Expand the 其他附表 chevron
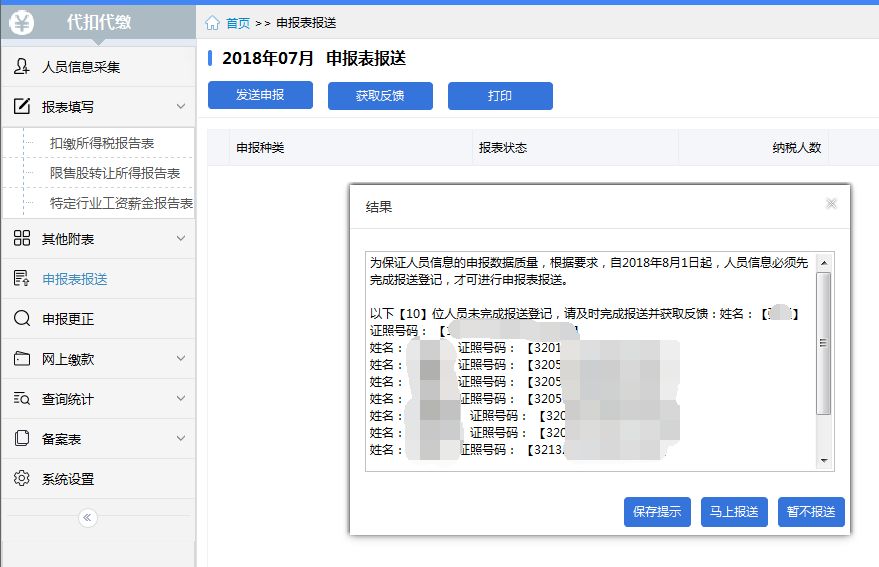 click(181, 238)
